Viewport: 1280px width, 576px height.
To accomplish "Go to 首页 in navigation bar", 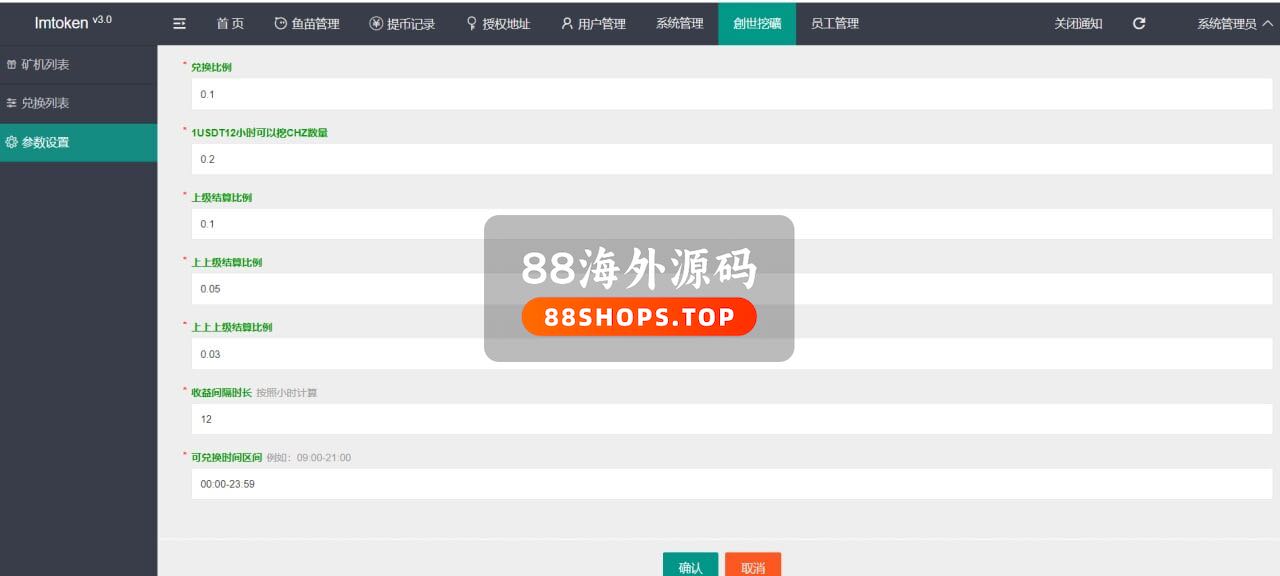I will (x=230, y=24).
